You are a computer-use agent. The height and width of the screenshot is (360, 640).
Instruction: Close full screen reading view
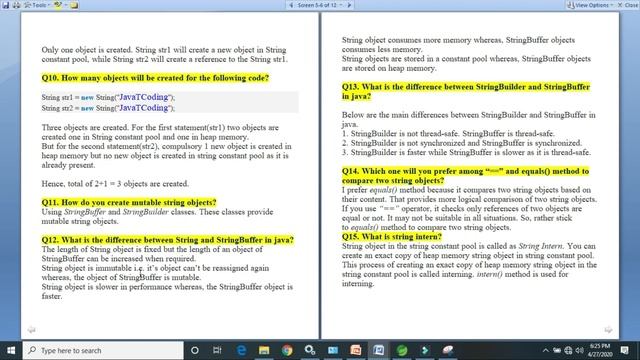(628, 5)
